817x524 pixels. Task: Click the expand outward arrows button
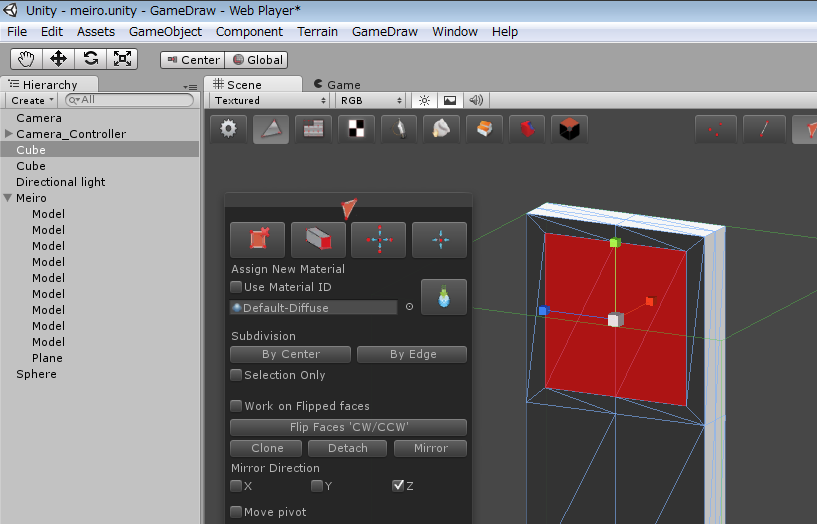click(x=379, y=240)
